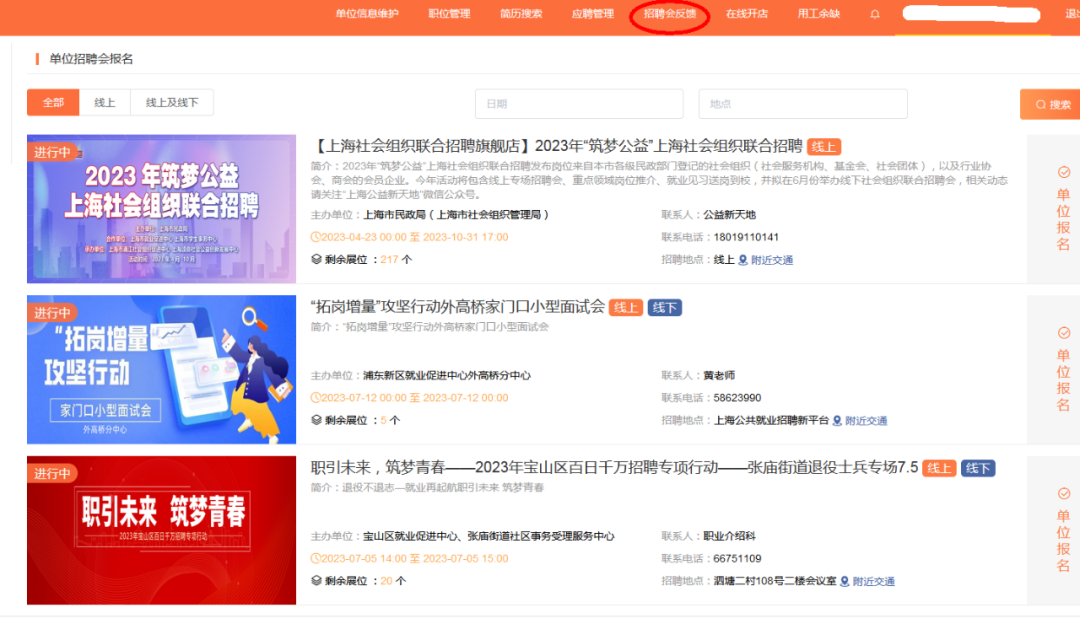Click the phone number 58623990
Screen dimensions: 1080x624
point(737,397)
